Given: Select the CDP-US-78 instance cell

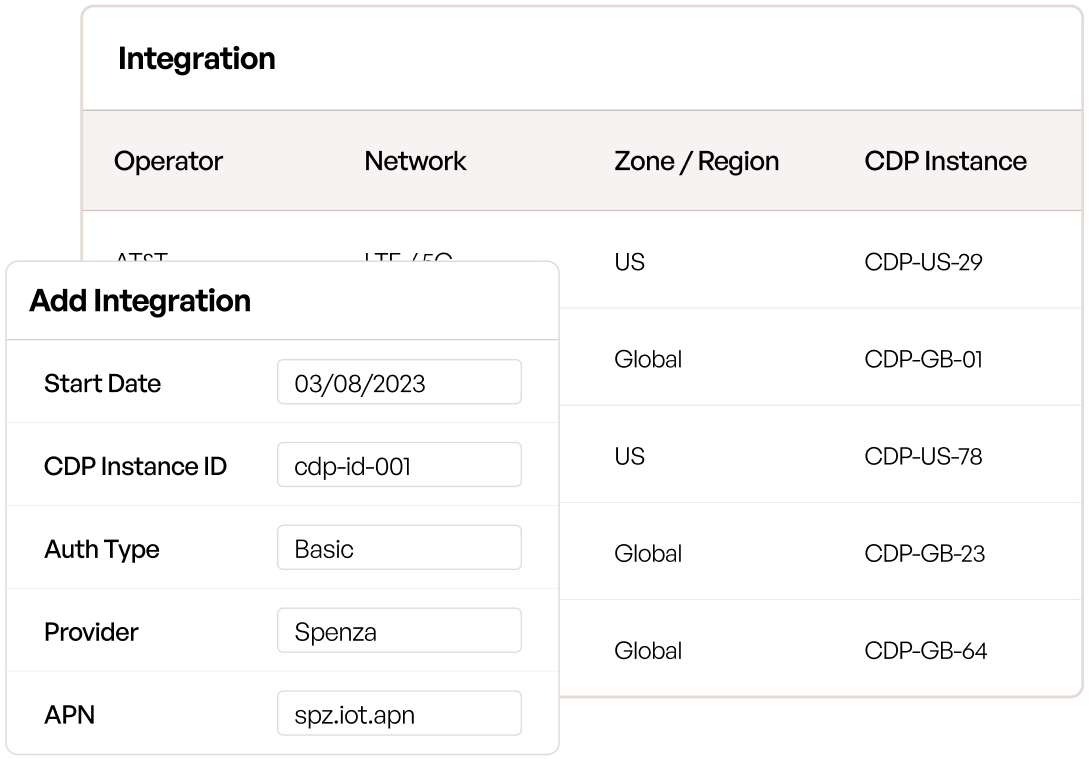Looking at the screenshot, I should pyautogui.click(x=923, y=456).
